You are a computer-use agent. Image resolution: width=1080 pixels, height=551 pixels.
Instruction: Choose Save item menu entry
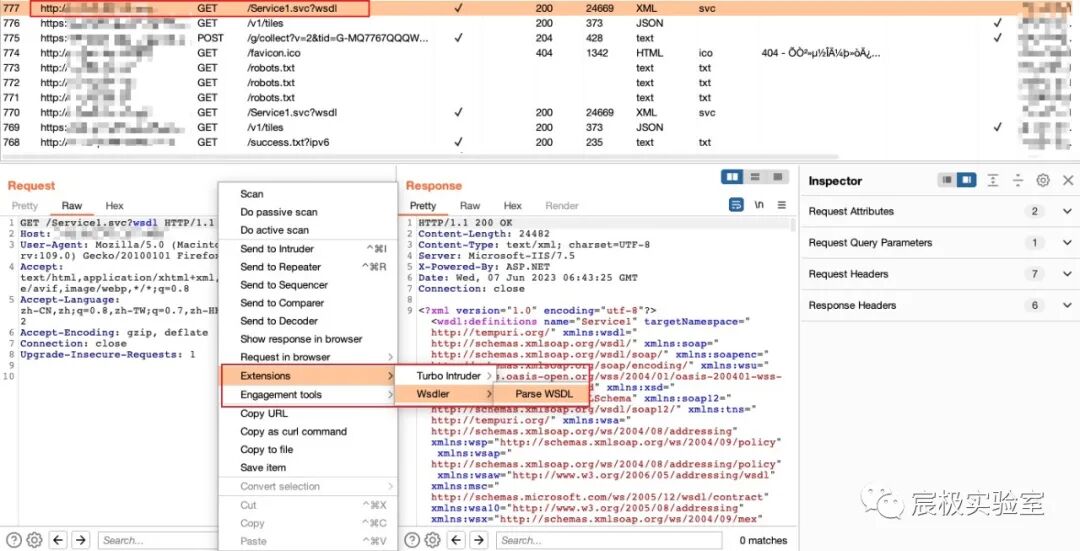coord(308,467)
